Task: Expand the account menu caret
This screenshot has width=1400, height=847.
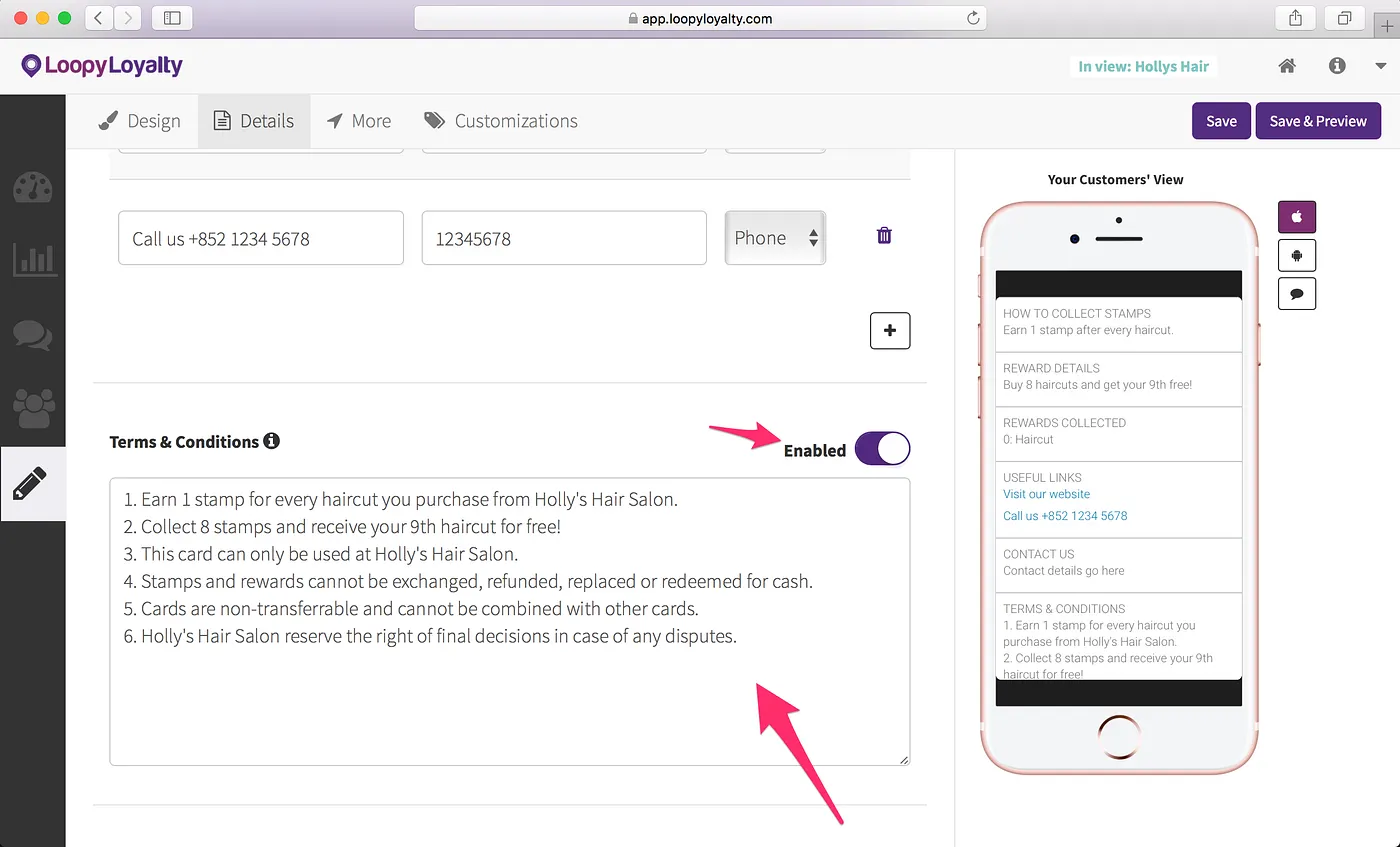Action: coord(1381,66)
